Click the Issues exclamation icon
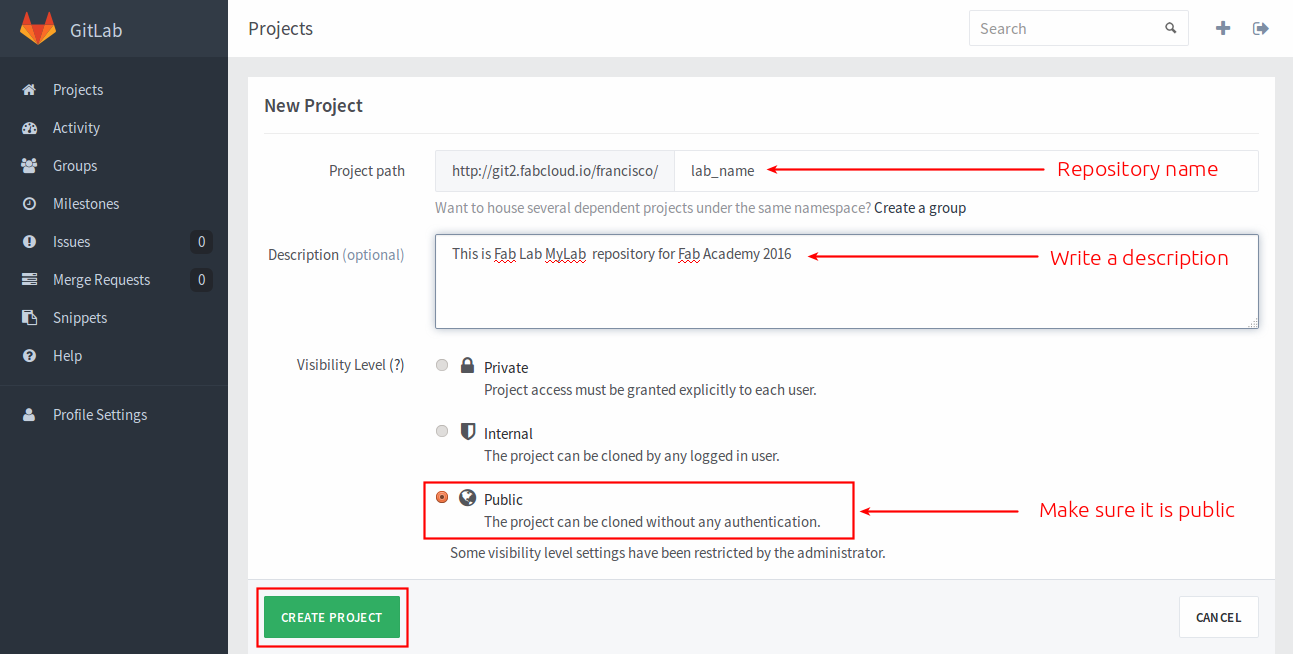Screen dimensions: 1293x654 point(30,242)
